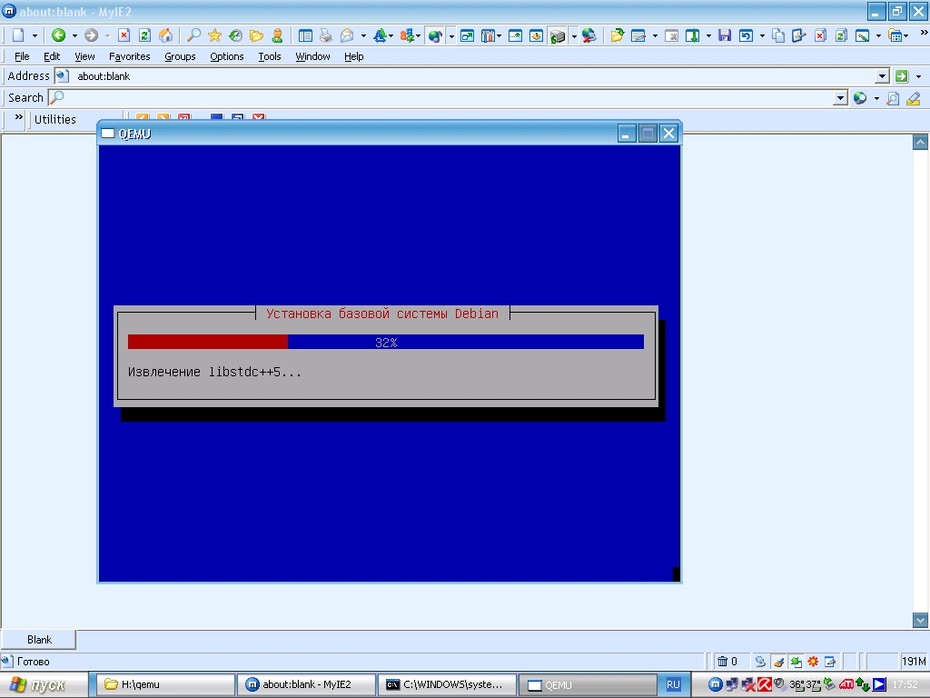This screenshot has height=698, width=930.
Task: Click the green Go arrow button
Action: click(902, 76)
